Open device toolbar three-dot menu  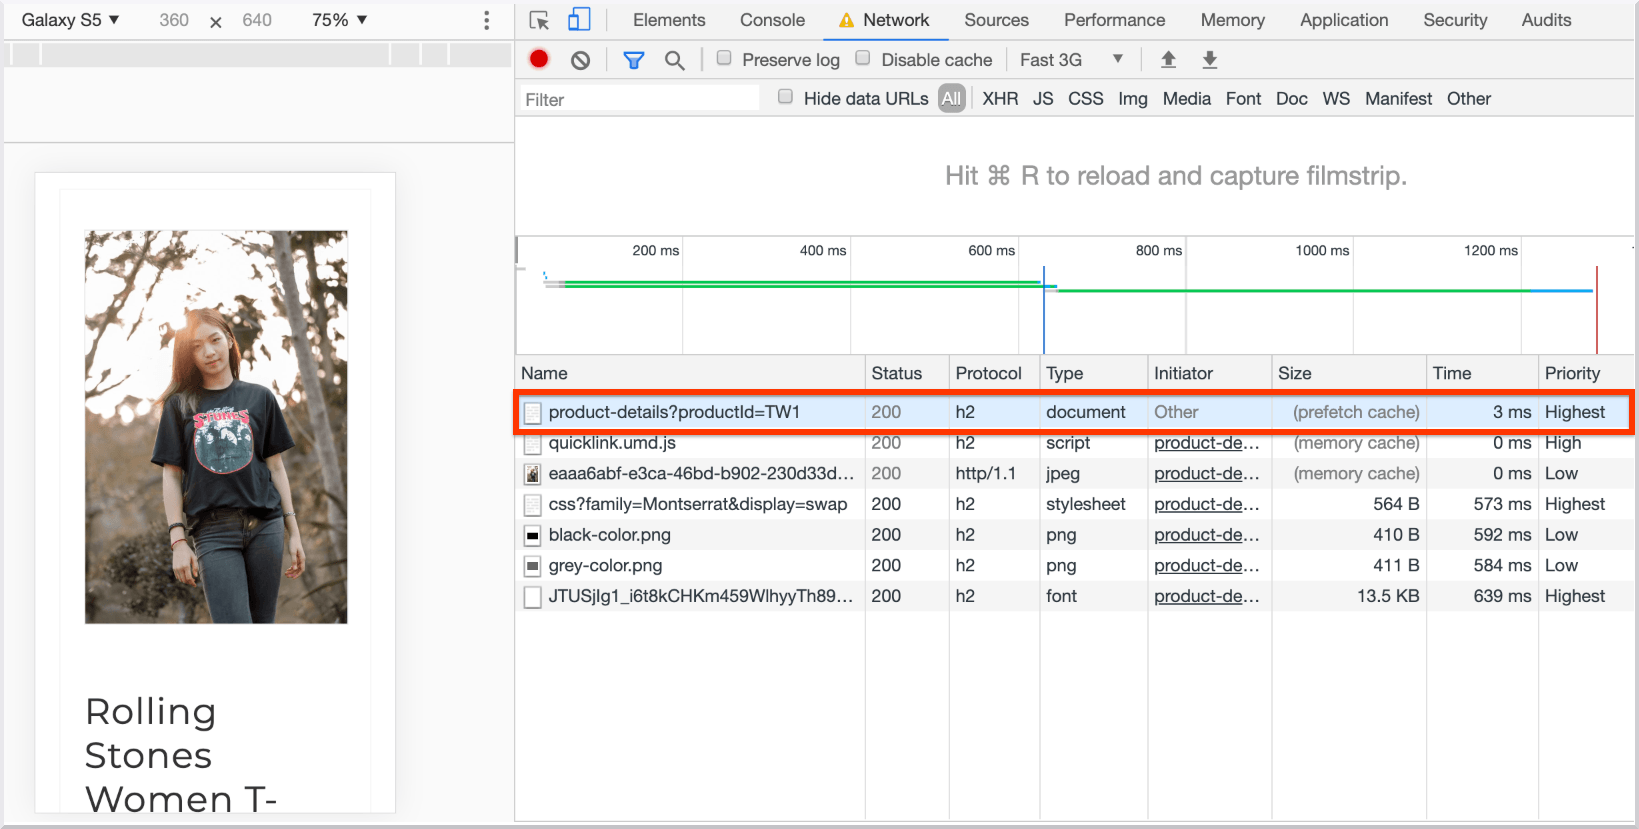click(x=487, y=20)
